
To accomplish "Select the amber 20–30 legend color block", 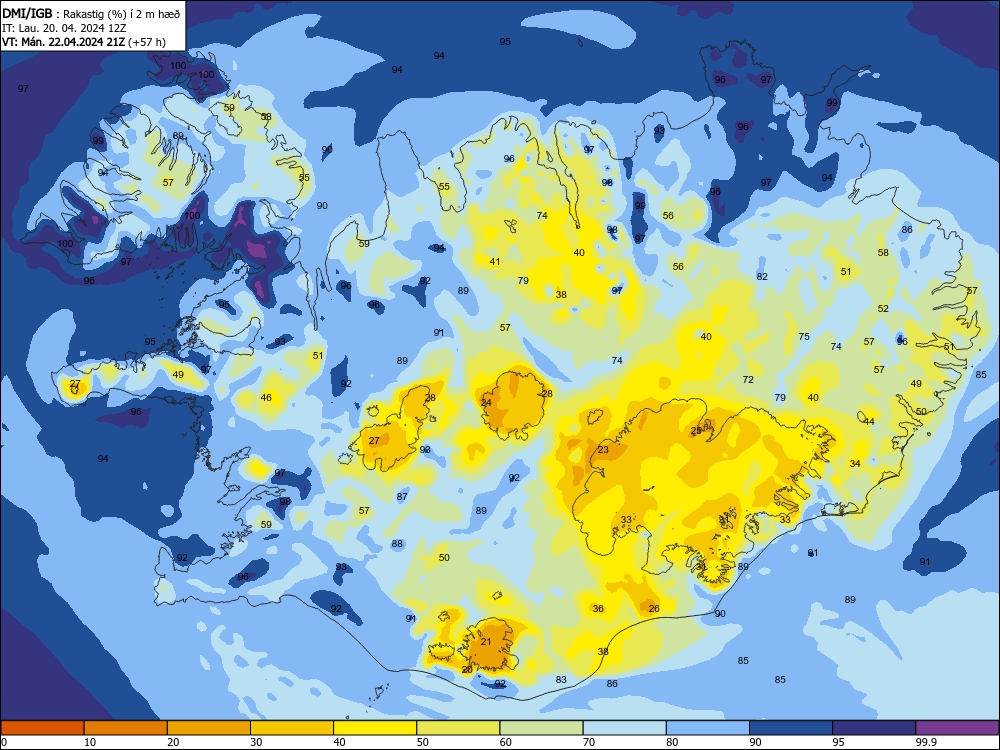I will click(209, 728).
